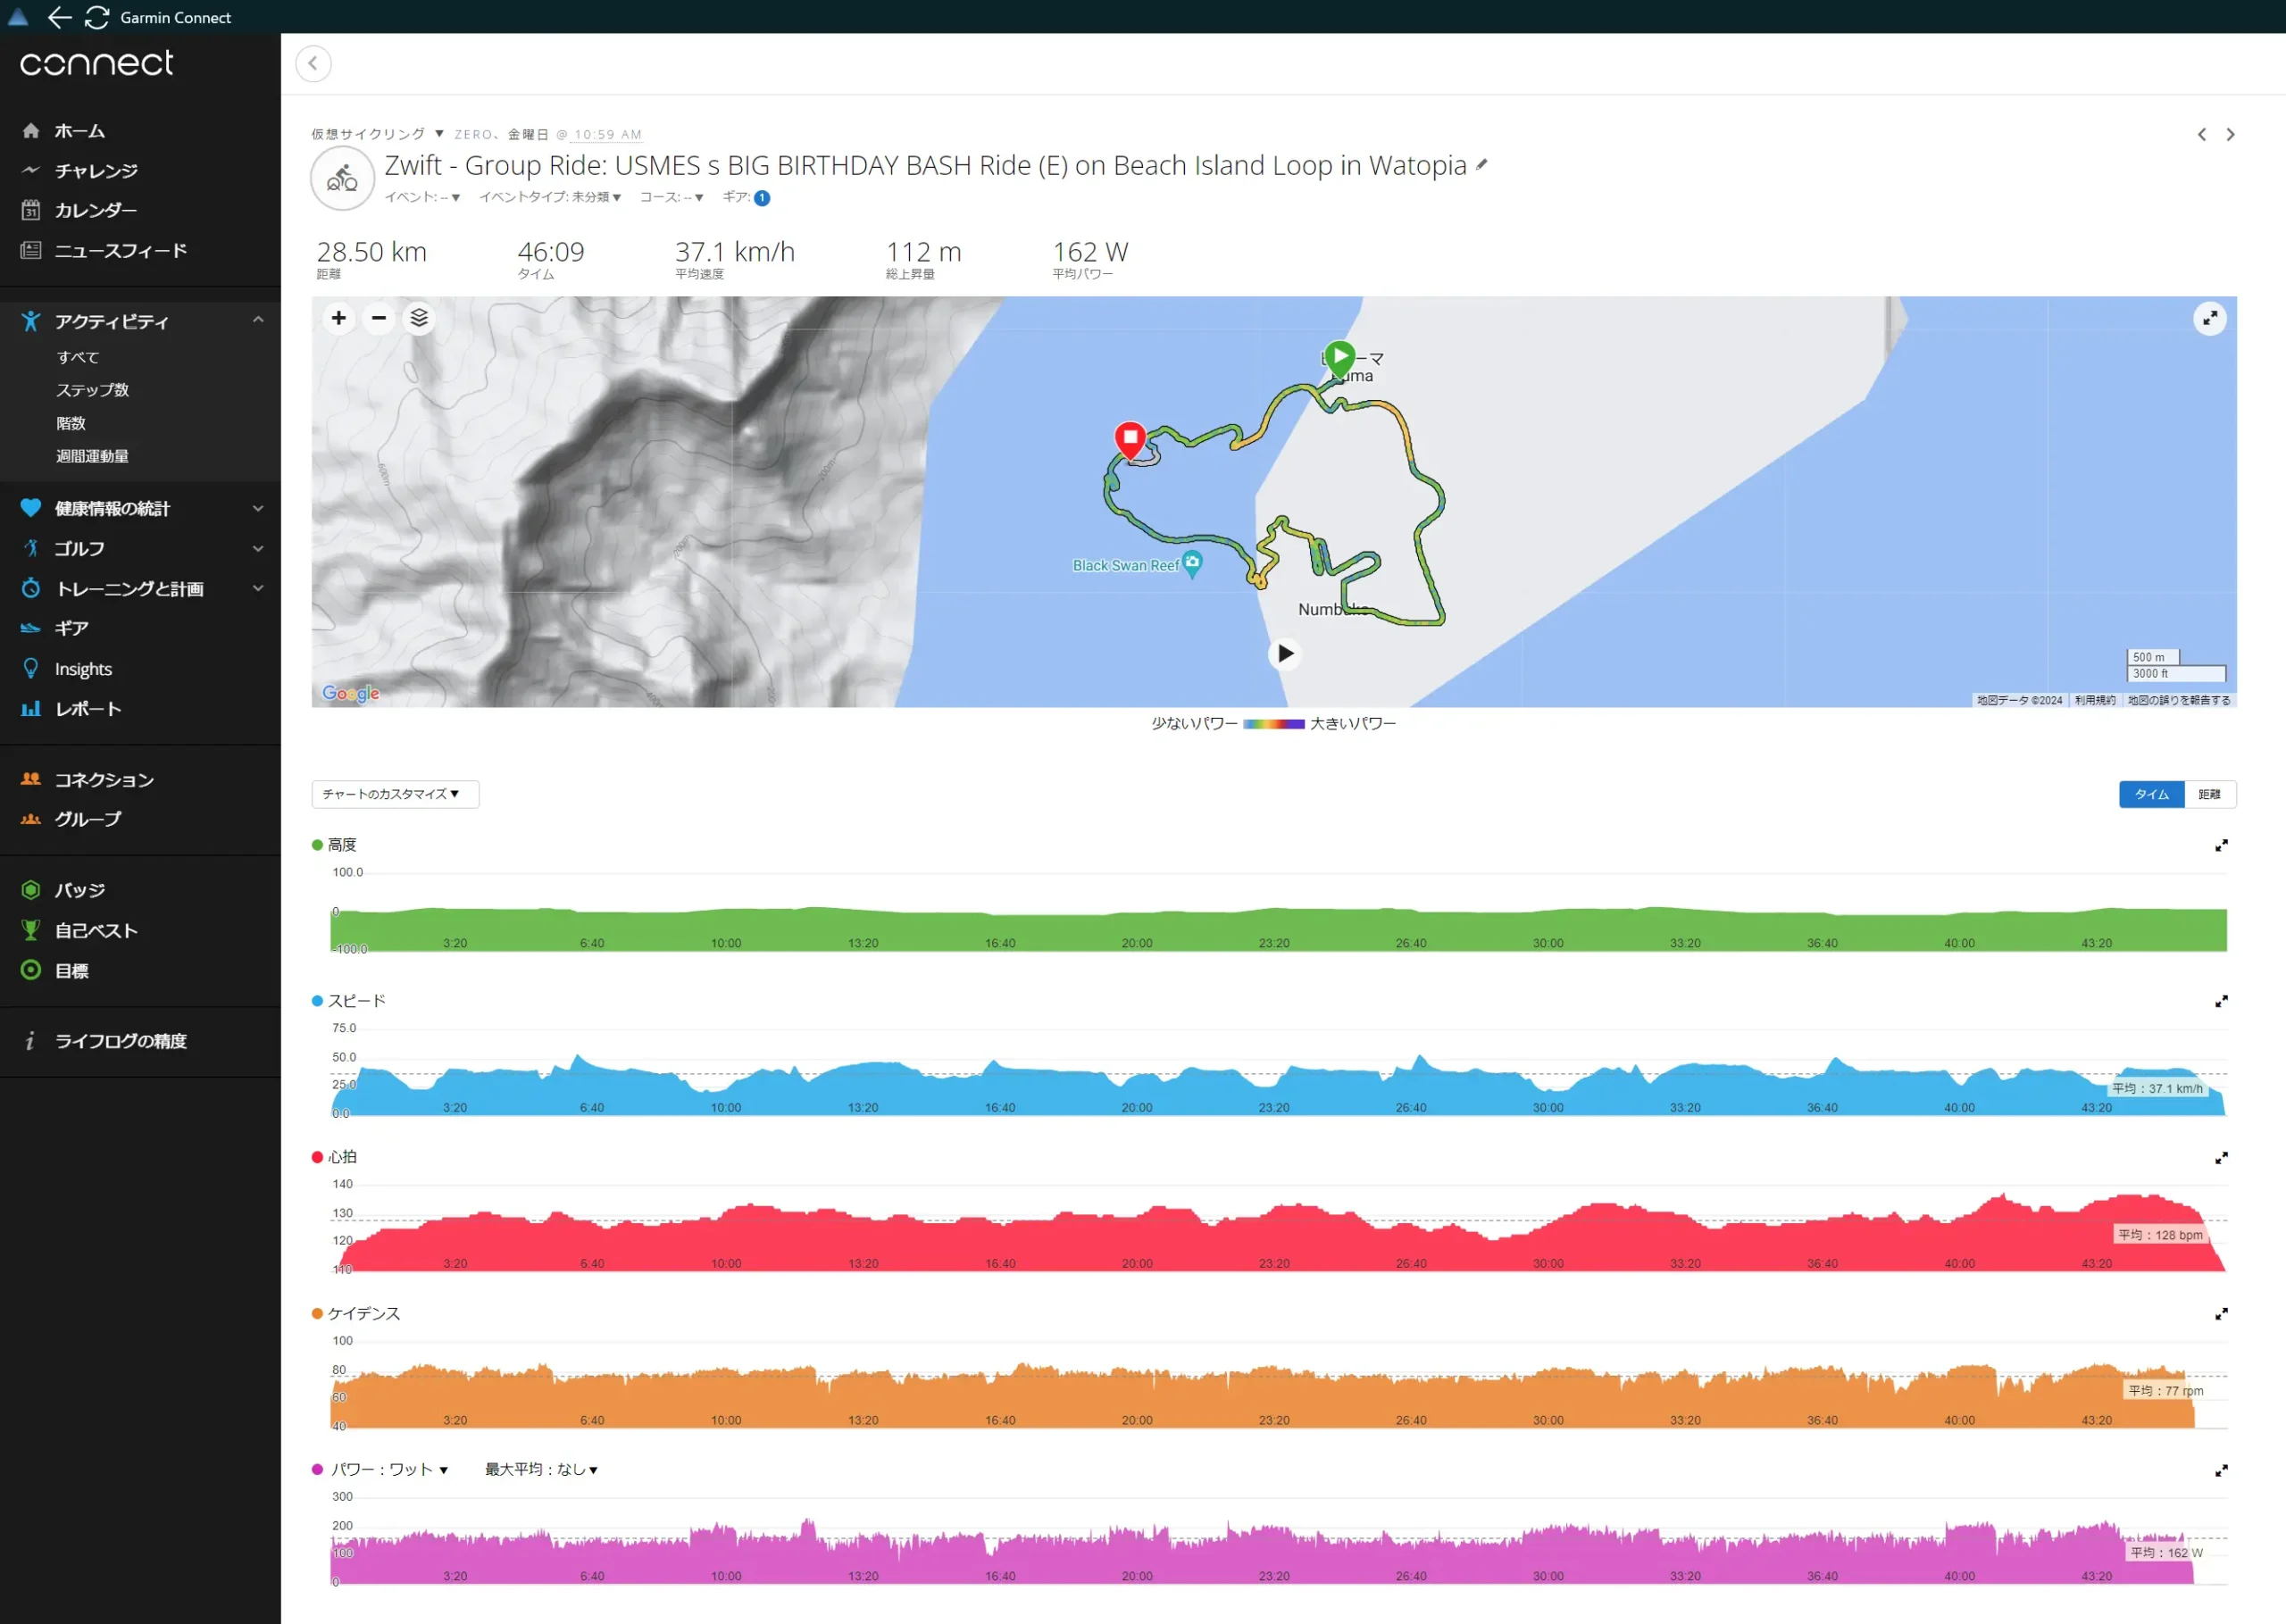
Task: Click the heart rate chart expand icon
Action: [x=2219, y=1158]
